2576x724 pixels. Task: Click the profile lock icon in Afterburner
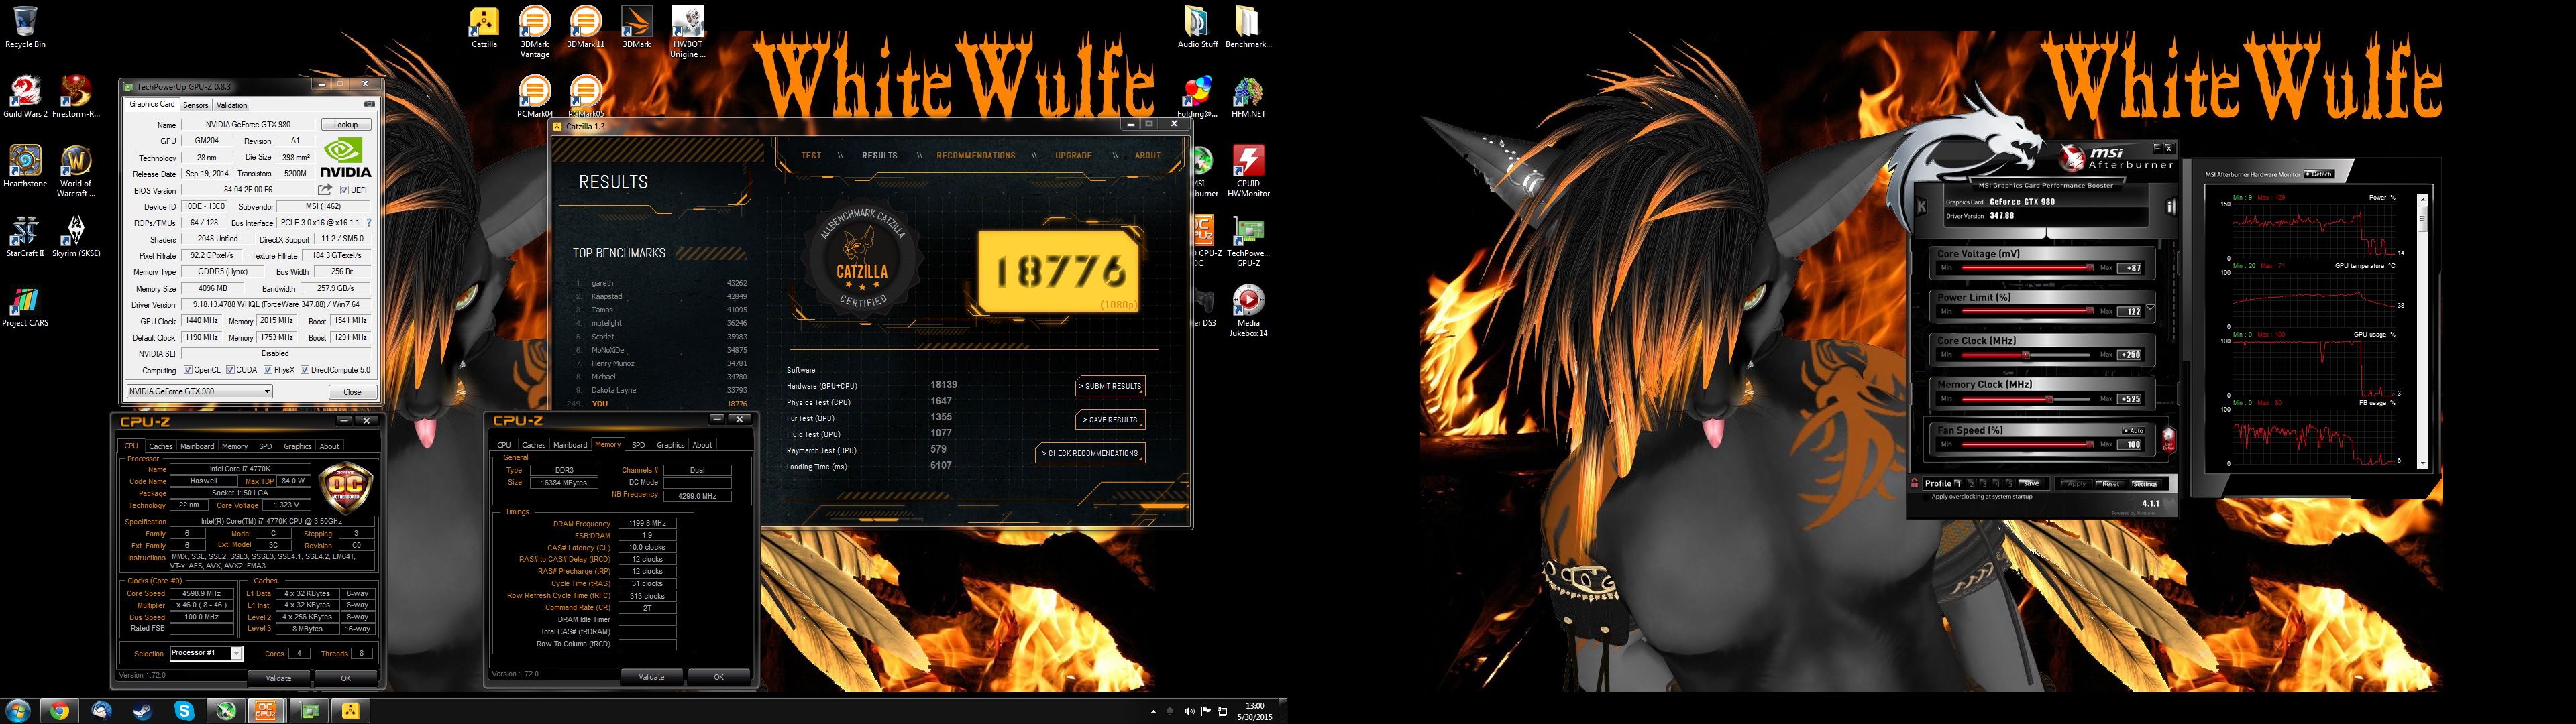tap(1915, 483)
